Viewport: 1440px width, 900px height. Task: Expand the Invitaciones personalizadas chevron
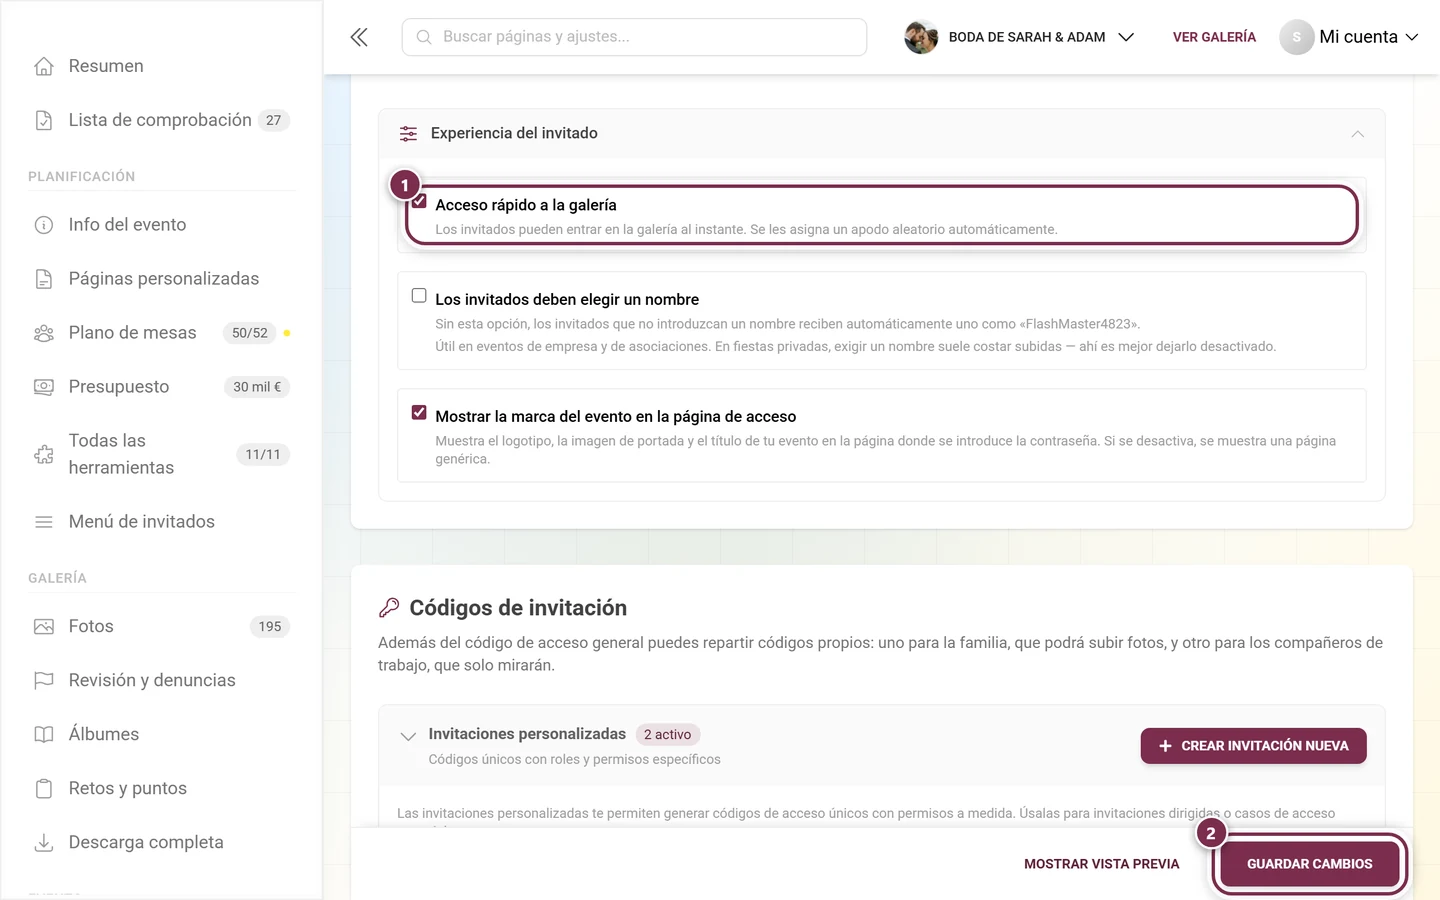click(x=408, y=737)
